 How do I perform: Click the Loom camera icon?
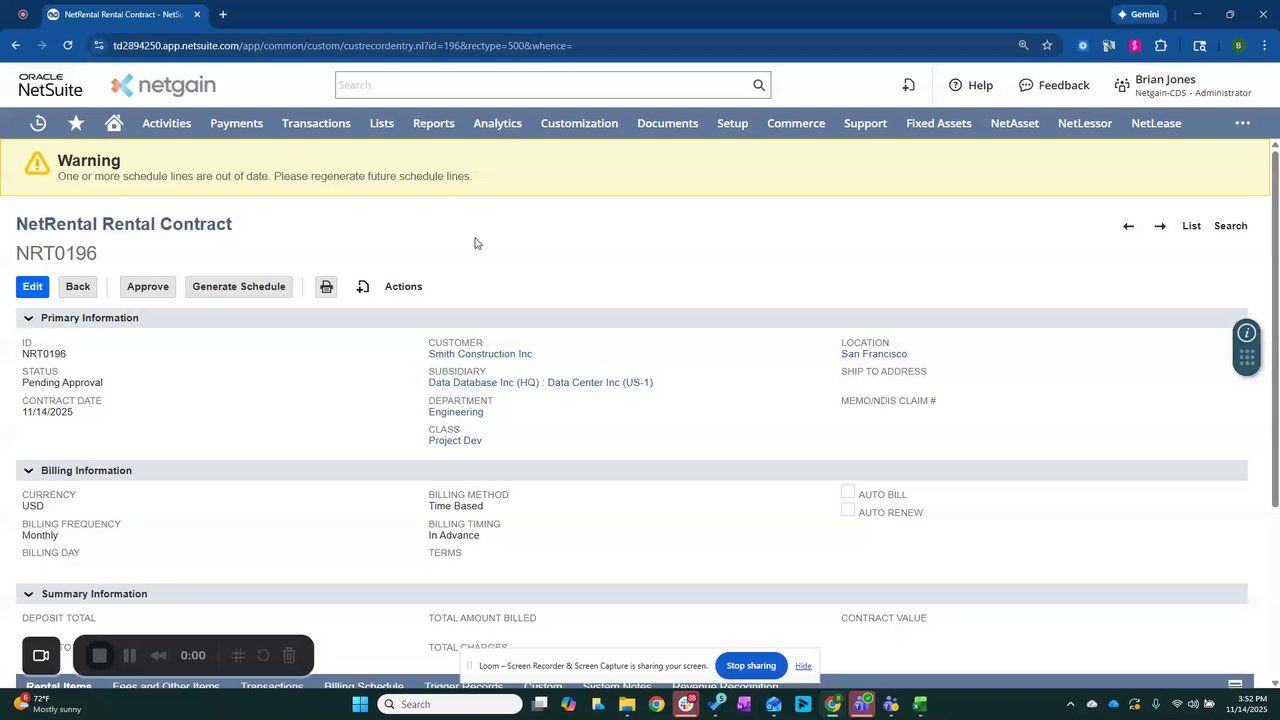click(x=41, y=656)
